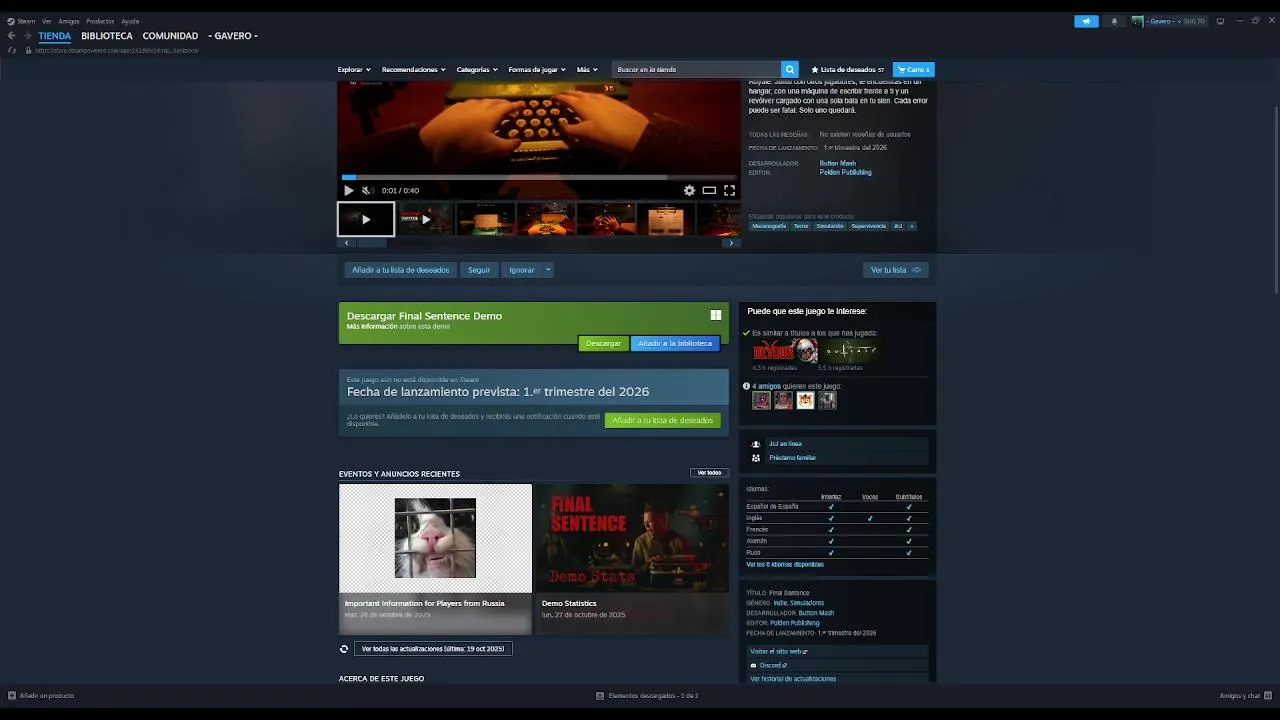This screenshot has width=1280, height=720.
Task: Expand the Recomendaciones menu
Action: pyautogui.click(x=414, y=70)
